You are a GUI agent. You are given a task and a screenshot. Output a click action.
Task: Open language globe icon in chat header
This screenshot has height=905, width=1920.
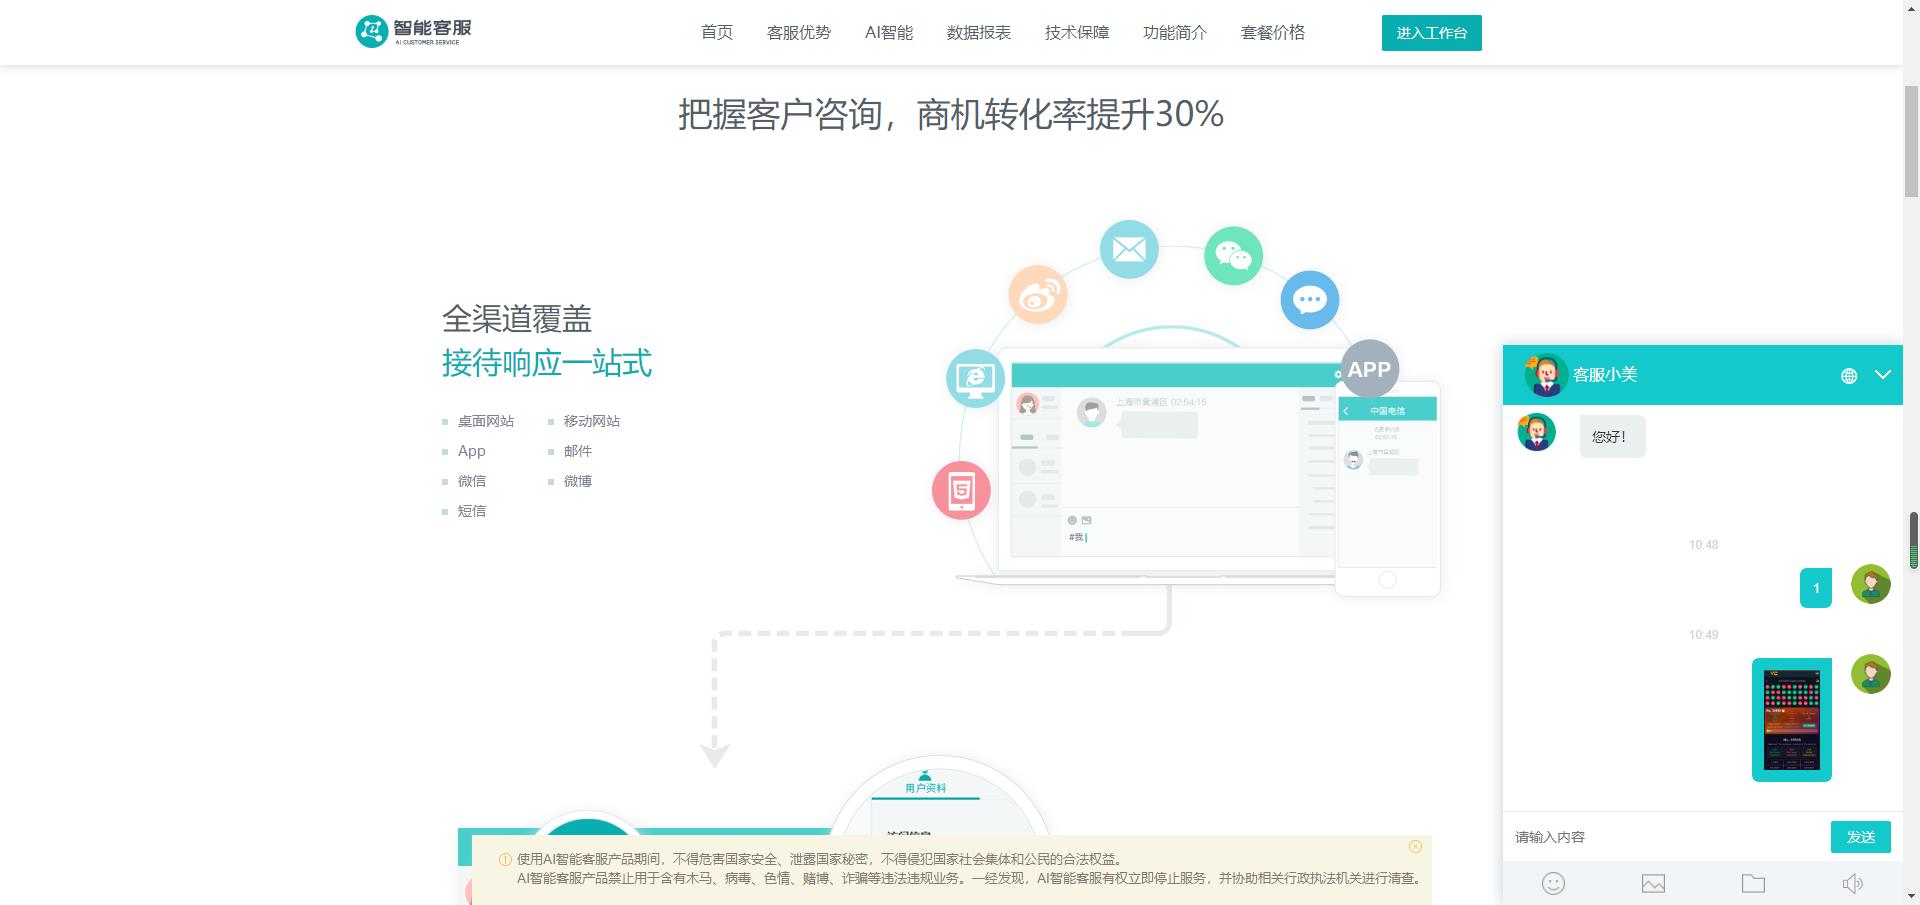[1849, 376]
